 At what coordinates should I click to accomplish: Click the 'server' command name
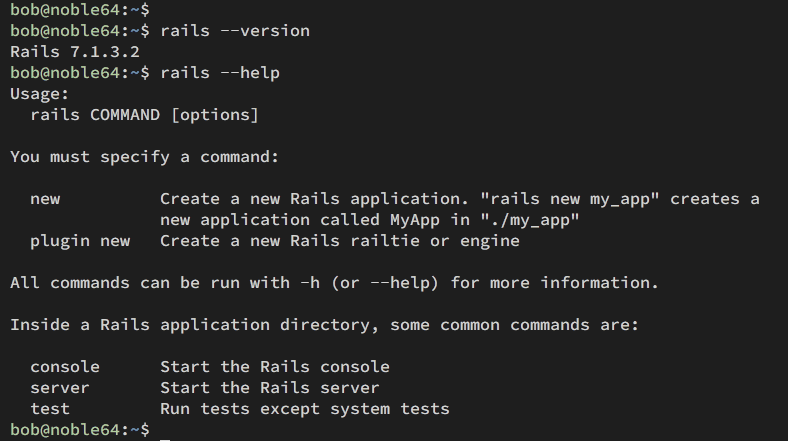click(x=60, y=388)
